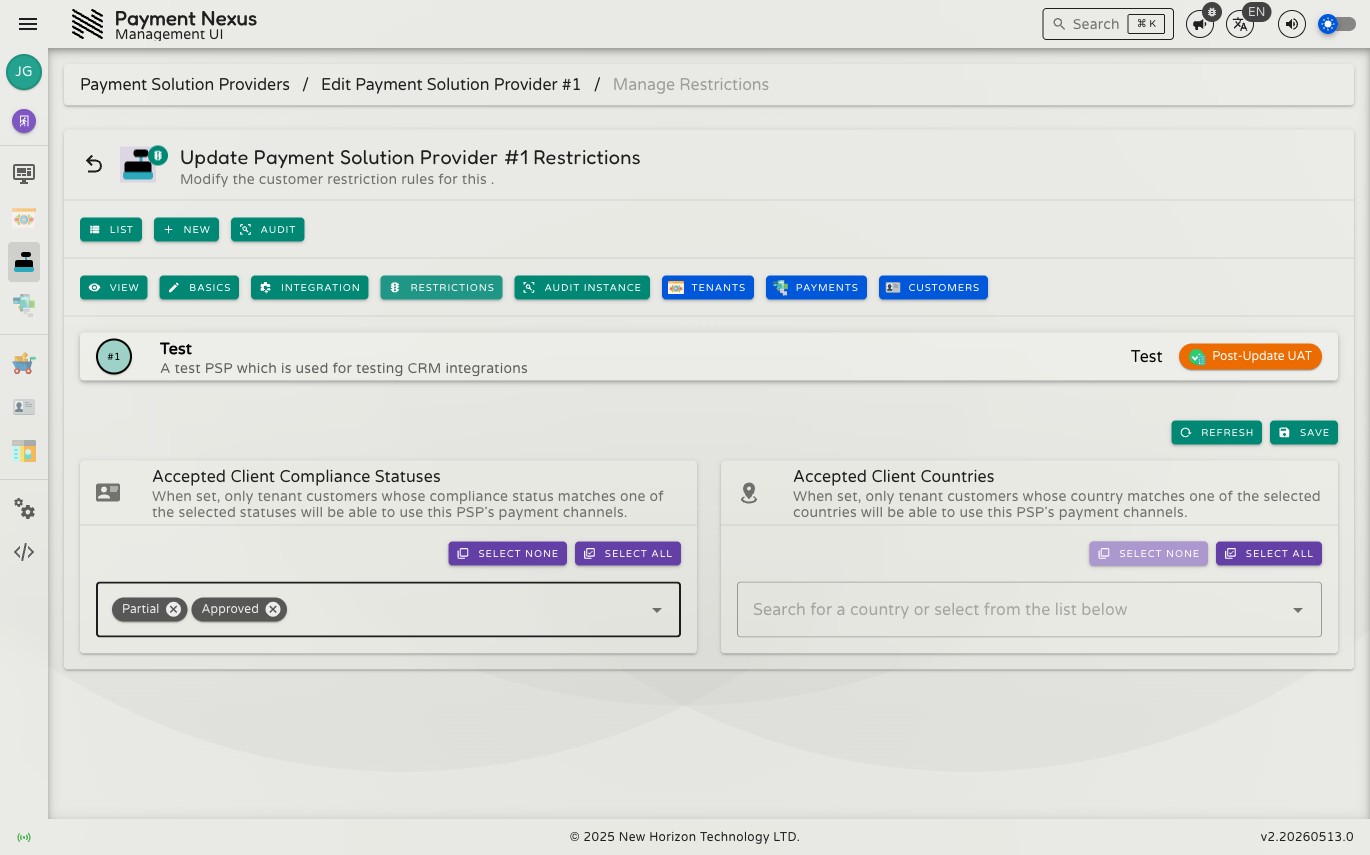This screenshot has height=855, width=1370.
Task: Open the Payments tab
Action: tap(816, 287)
